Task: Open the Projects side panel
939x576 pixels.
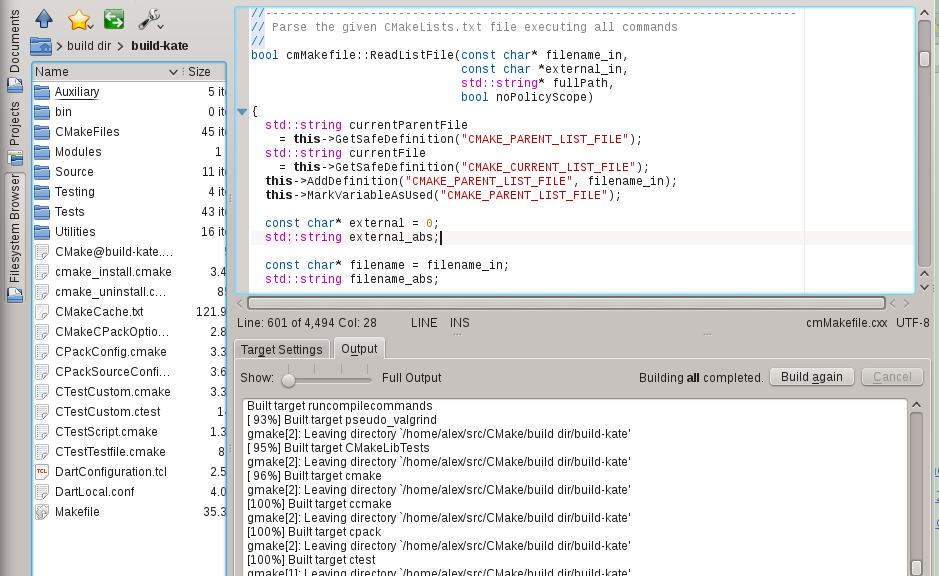Action: (x=15, y=124)
